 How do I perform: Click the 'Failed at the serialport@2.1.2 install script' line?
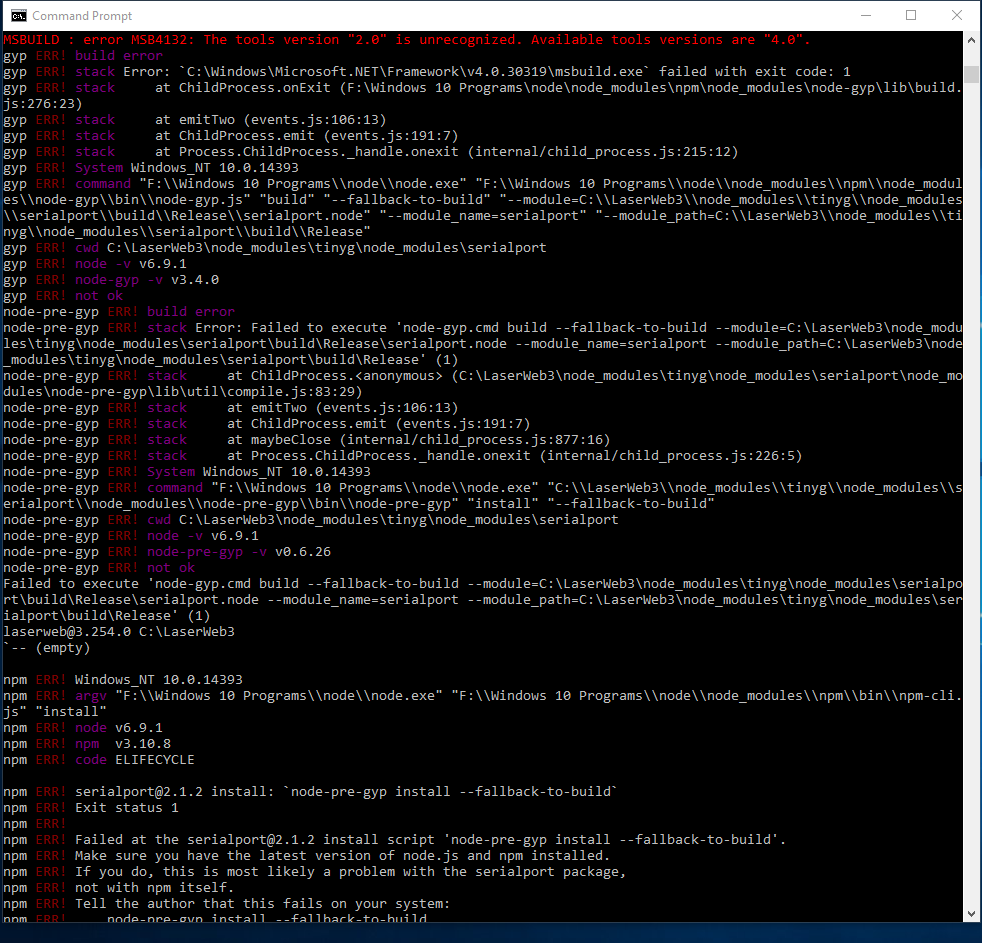point(395,840)
